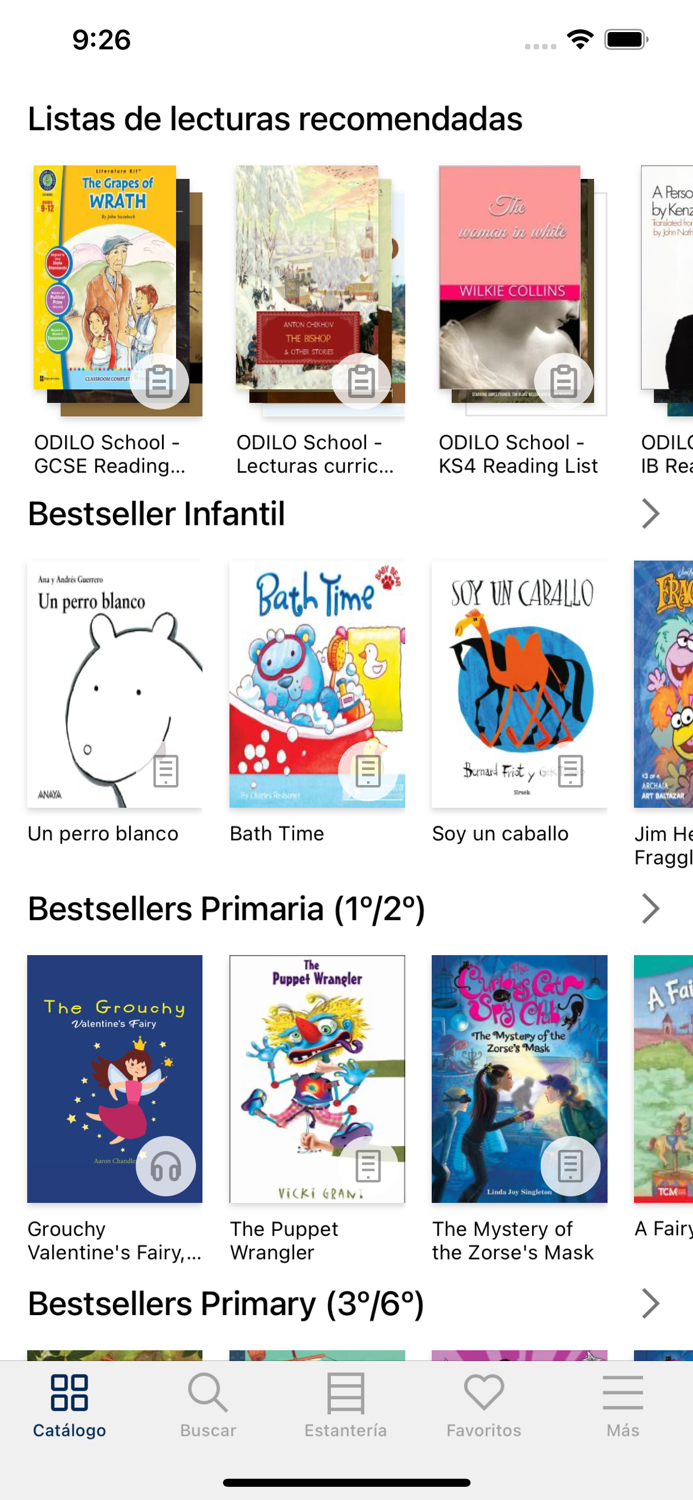Screen dimensions: 693x1500
Task: Go to the Favoritos heart tab
Action: point(484,1405)
